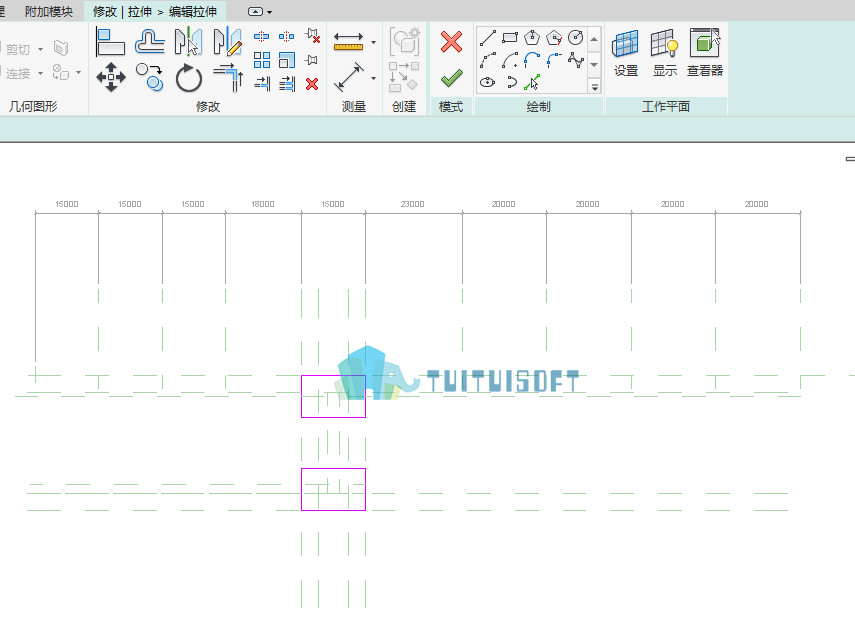
Task: Select the Offset tool
Action: (150, 43)
